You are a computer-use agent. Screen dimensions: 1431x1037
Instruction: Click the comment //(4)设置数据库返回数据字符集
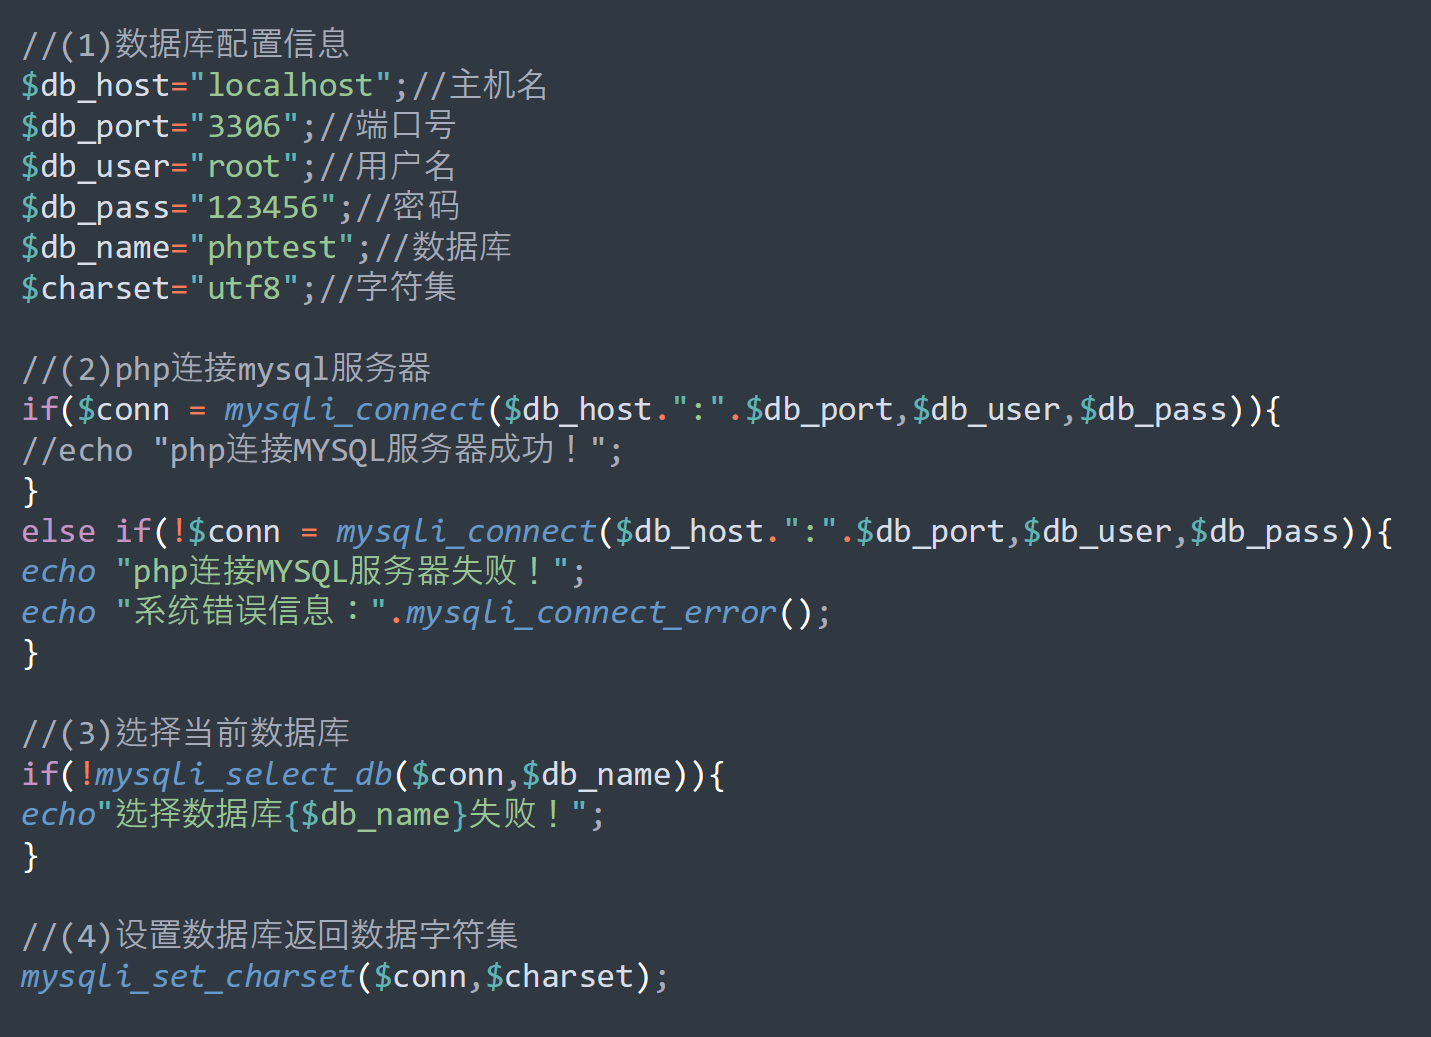tap(269, 937)
